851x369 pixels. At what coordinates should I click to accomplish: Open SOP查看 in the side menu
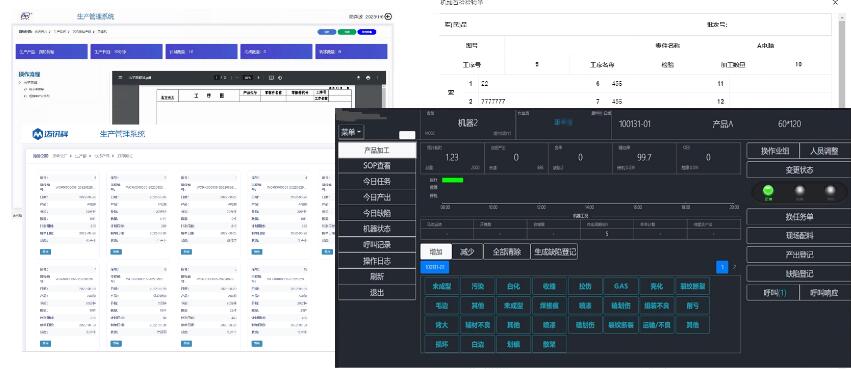coord(377,166)
